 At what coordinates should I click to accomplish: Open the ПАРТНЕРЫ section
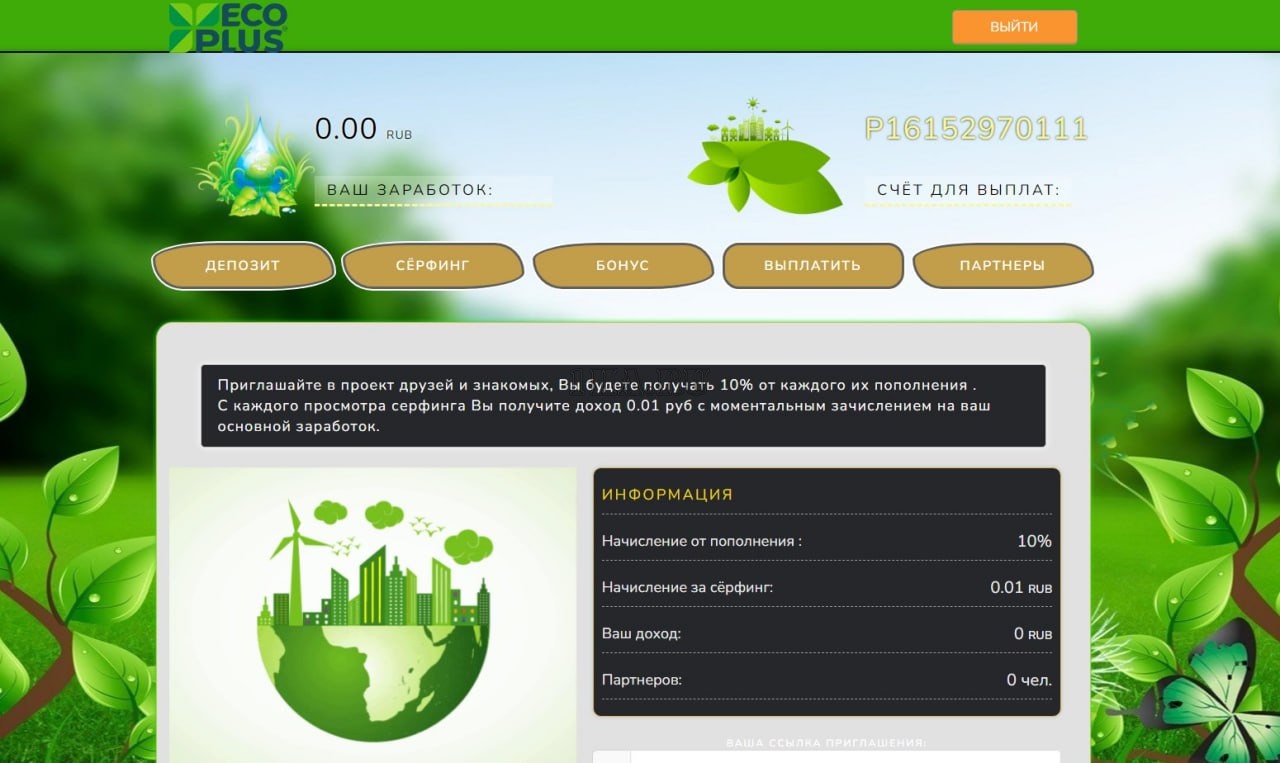pos(1003,265)
